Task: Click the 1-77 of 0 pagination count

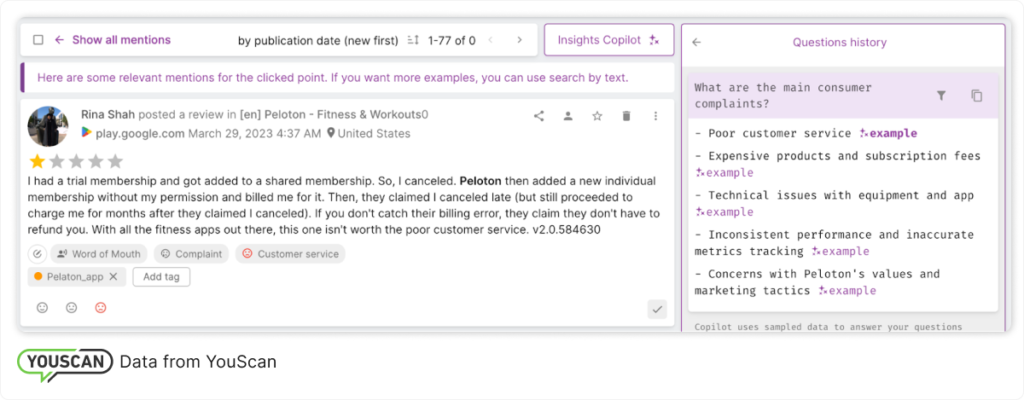Action: point(451,41)
